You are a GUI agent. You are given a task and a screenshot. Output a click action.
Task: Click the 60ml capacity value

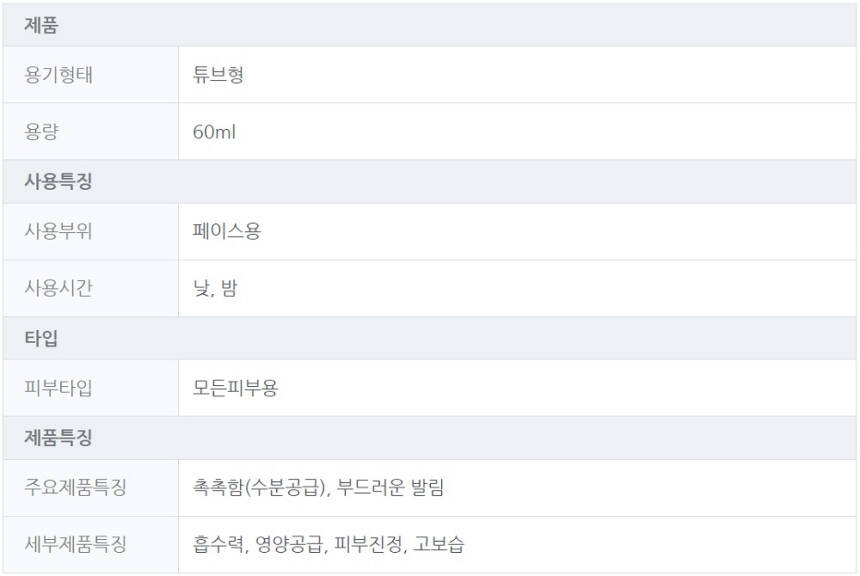(x=214, y=132)
